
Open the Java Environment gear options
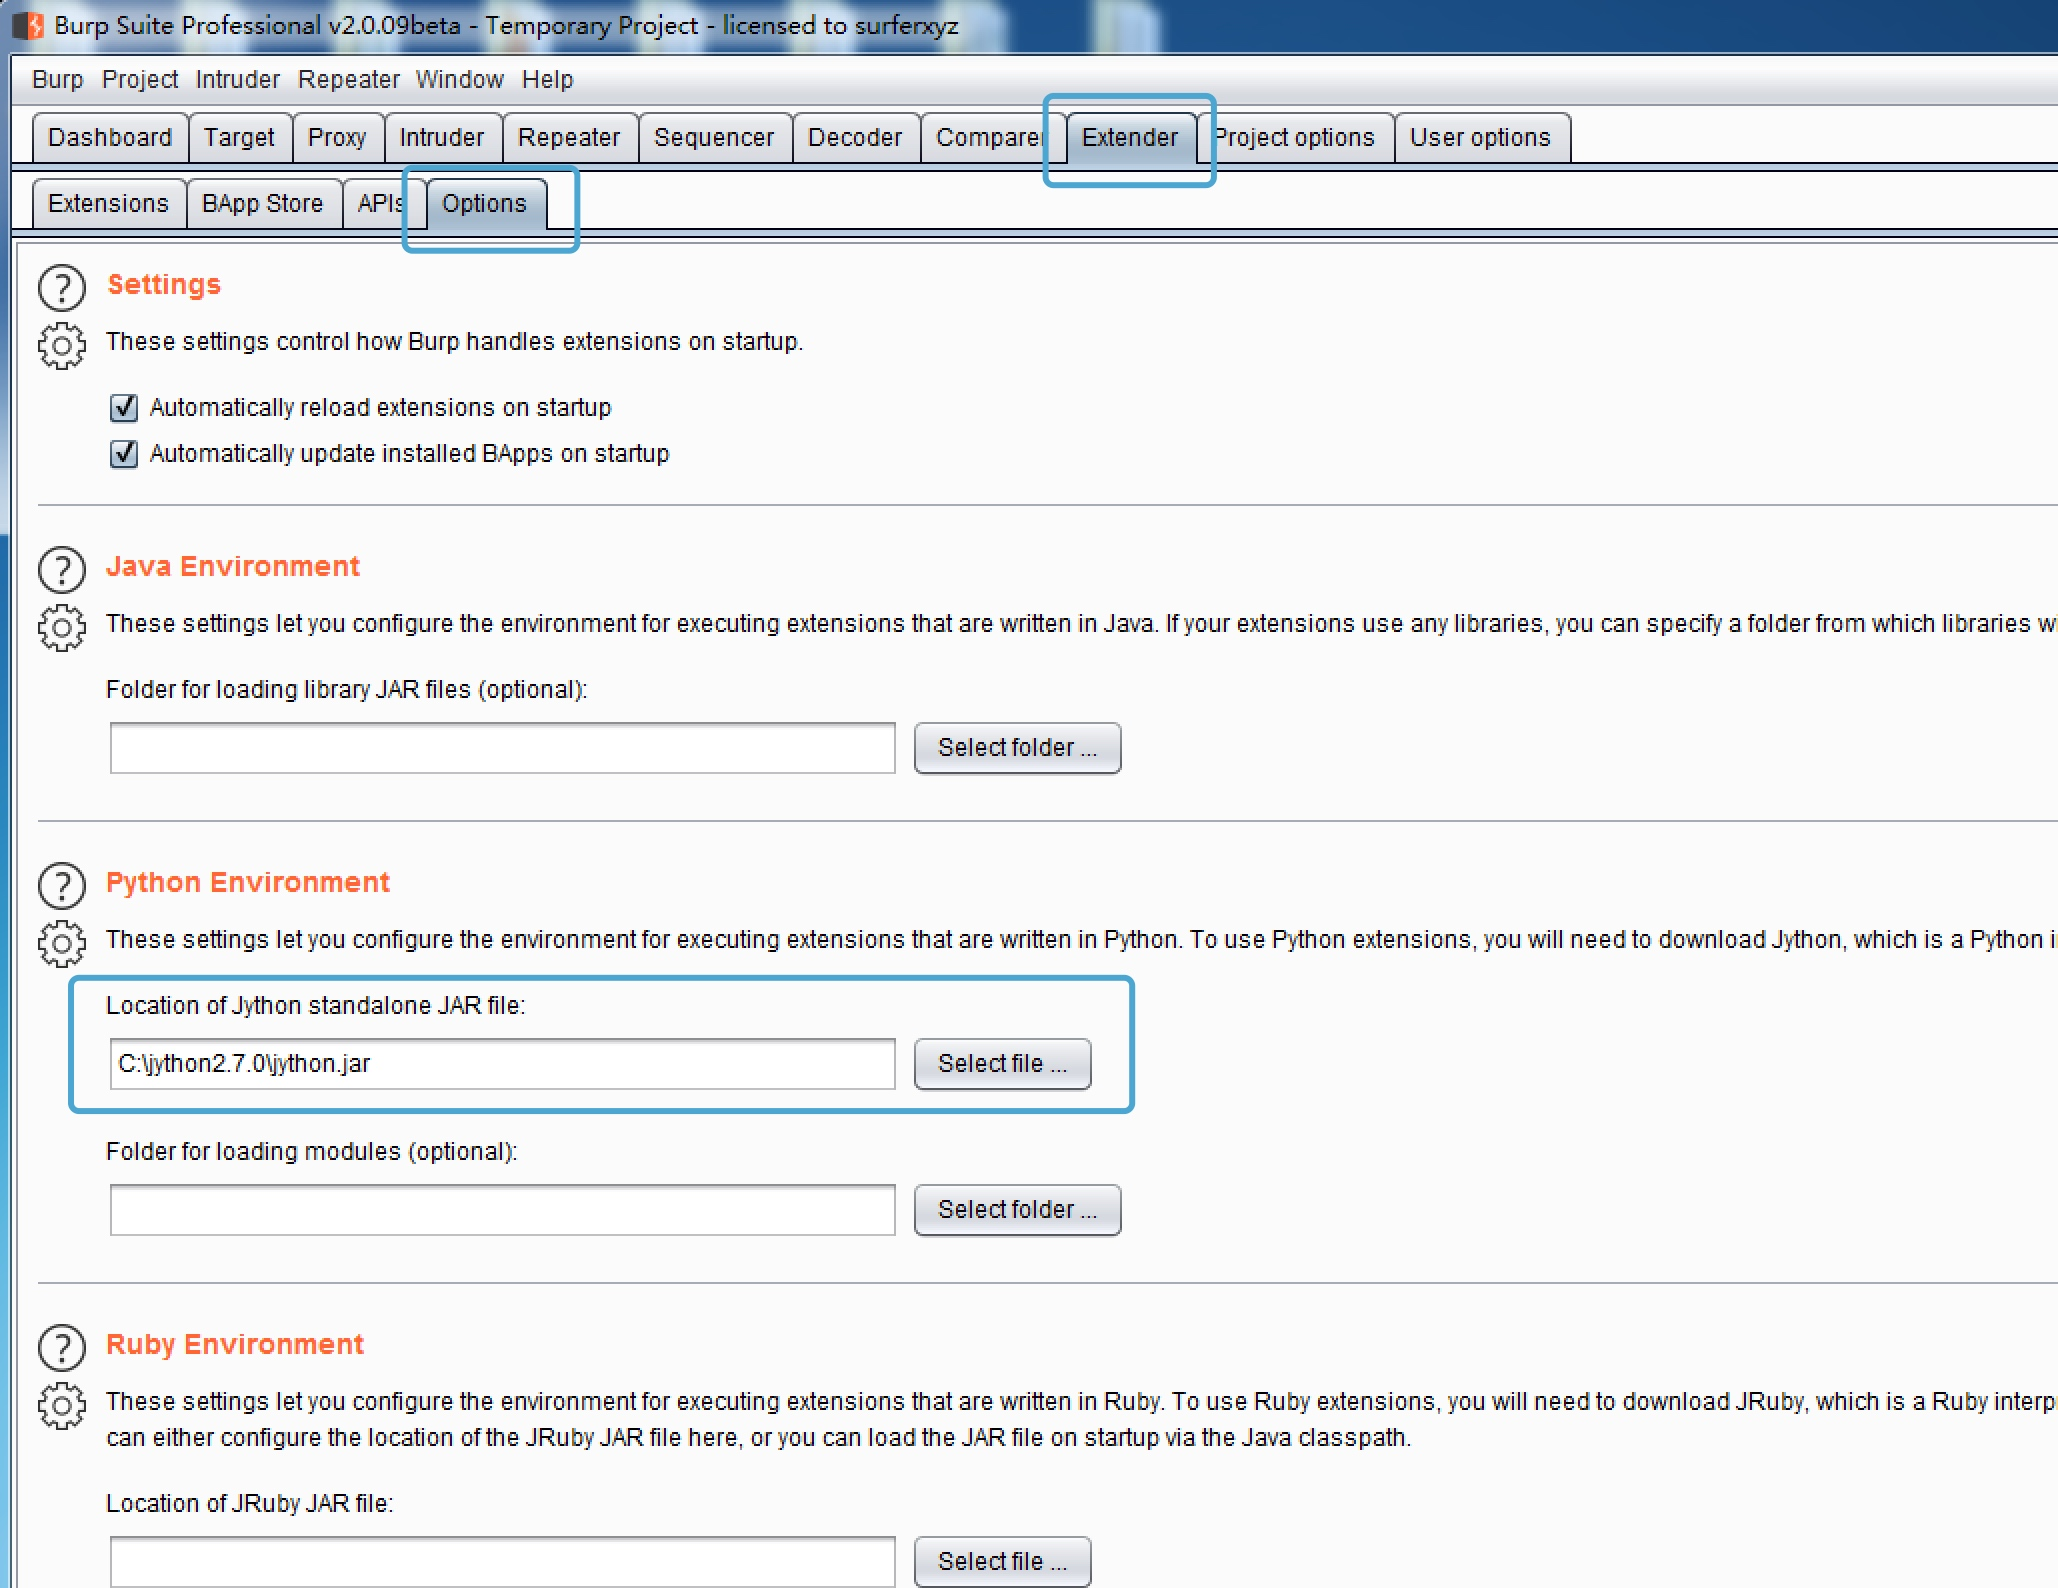coord(62,628)
